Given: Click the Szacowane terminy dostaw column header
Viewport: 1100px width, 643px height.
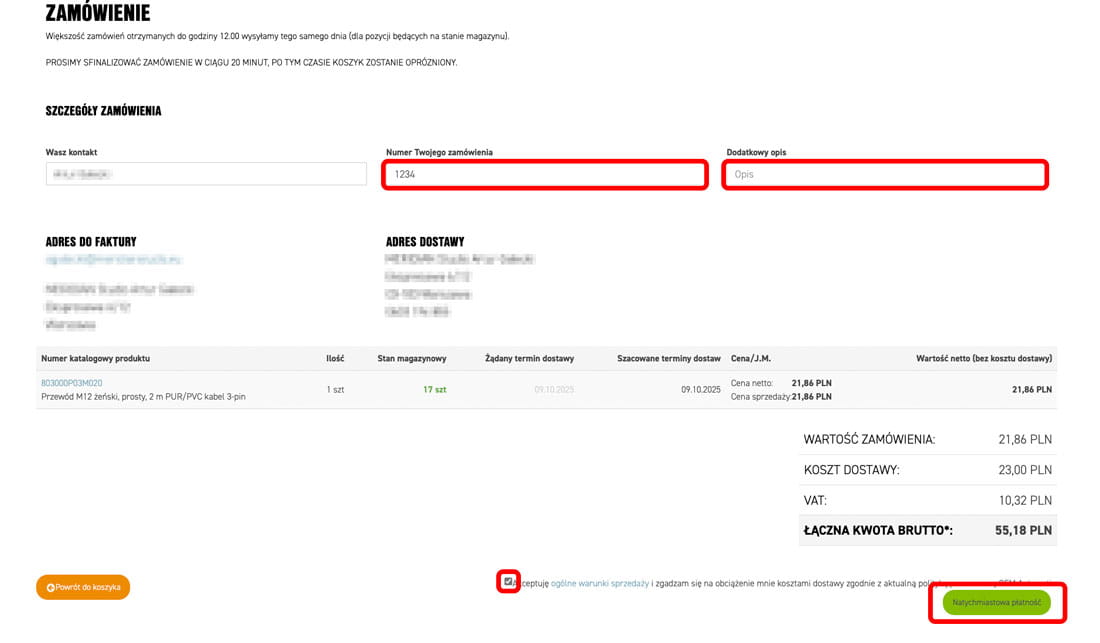Looking at the screenshot, I should (668, 358).
